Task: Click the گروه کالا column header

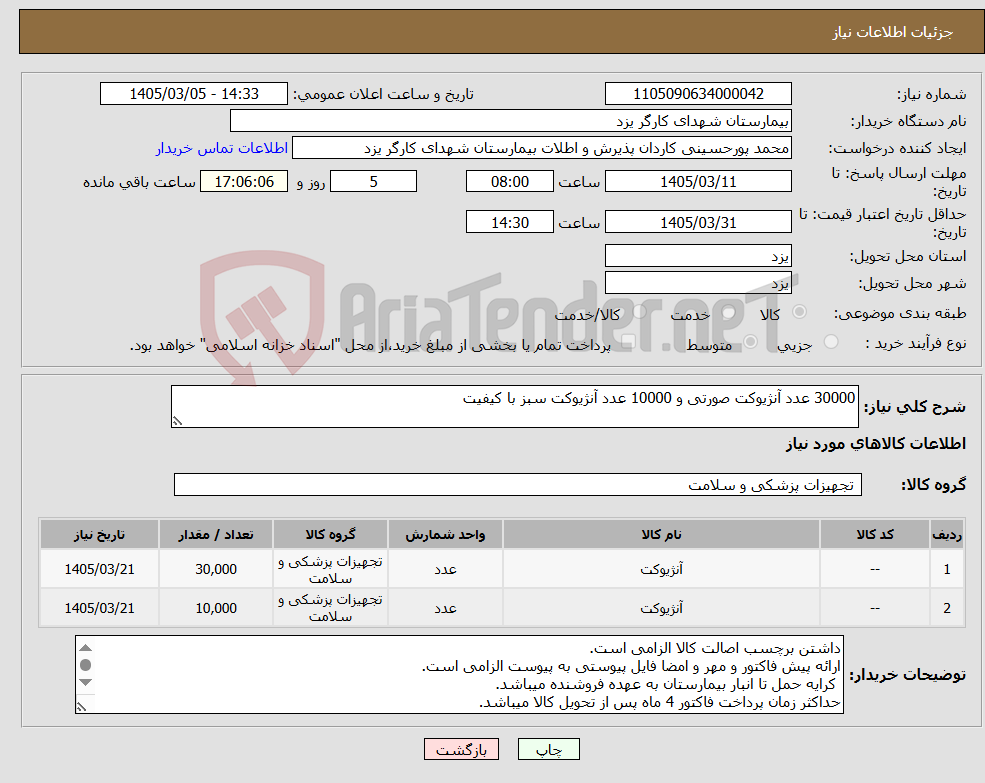Action: coord(330,534)
